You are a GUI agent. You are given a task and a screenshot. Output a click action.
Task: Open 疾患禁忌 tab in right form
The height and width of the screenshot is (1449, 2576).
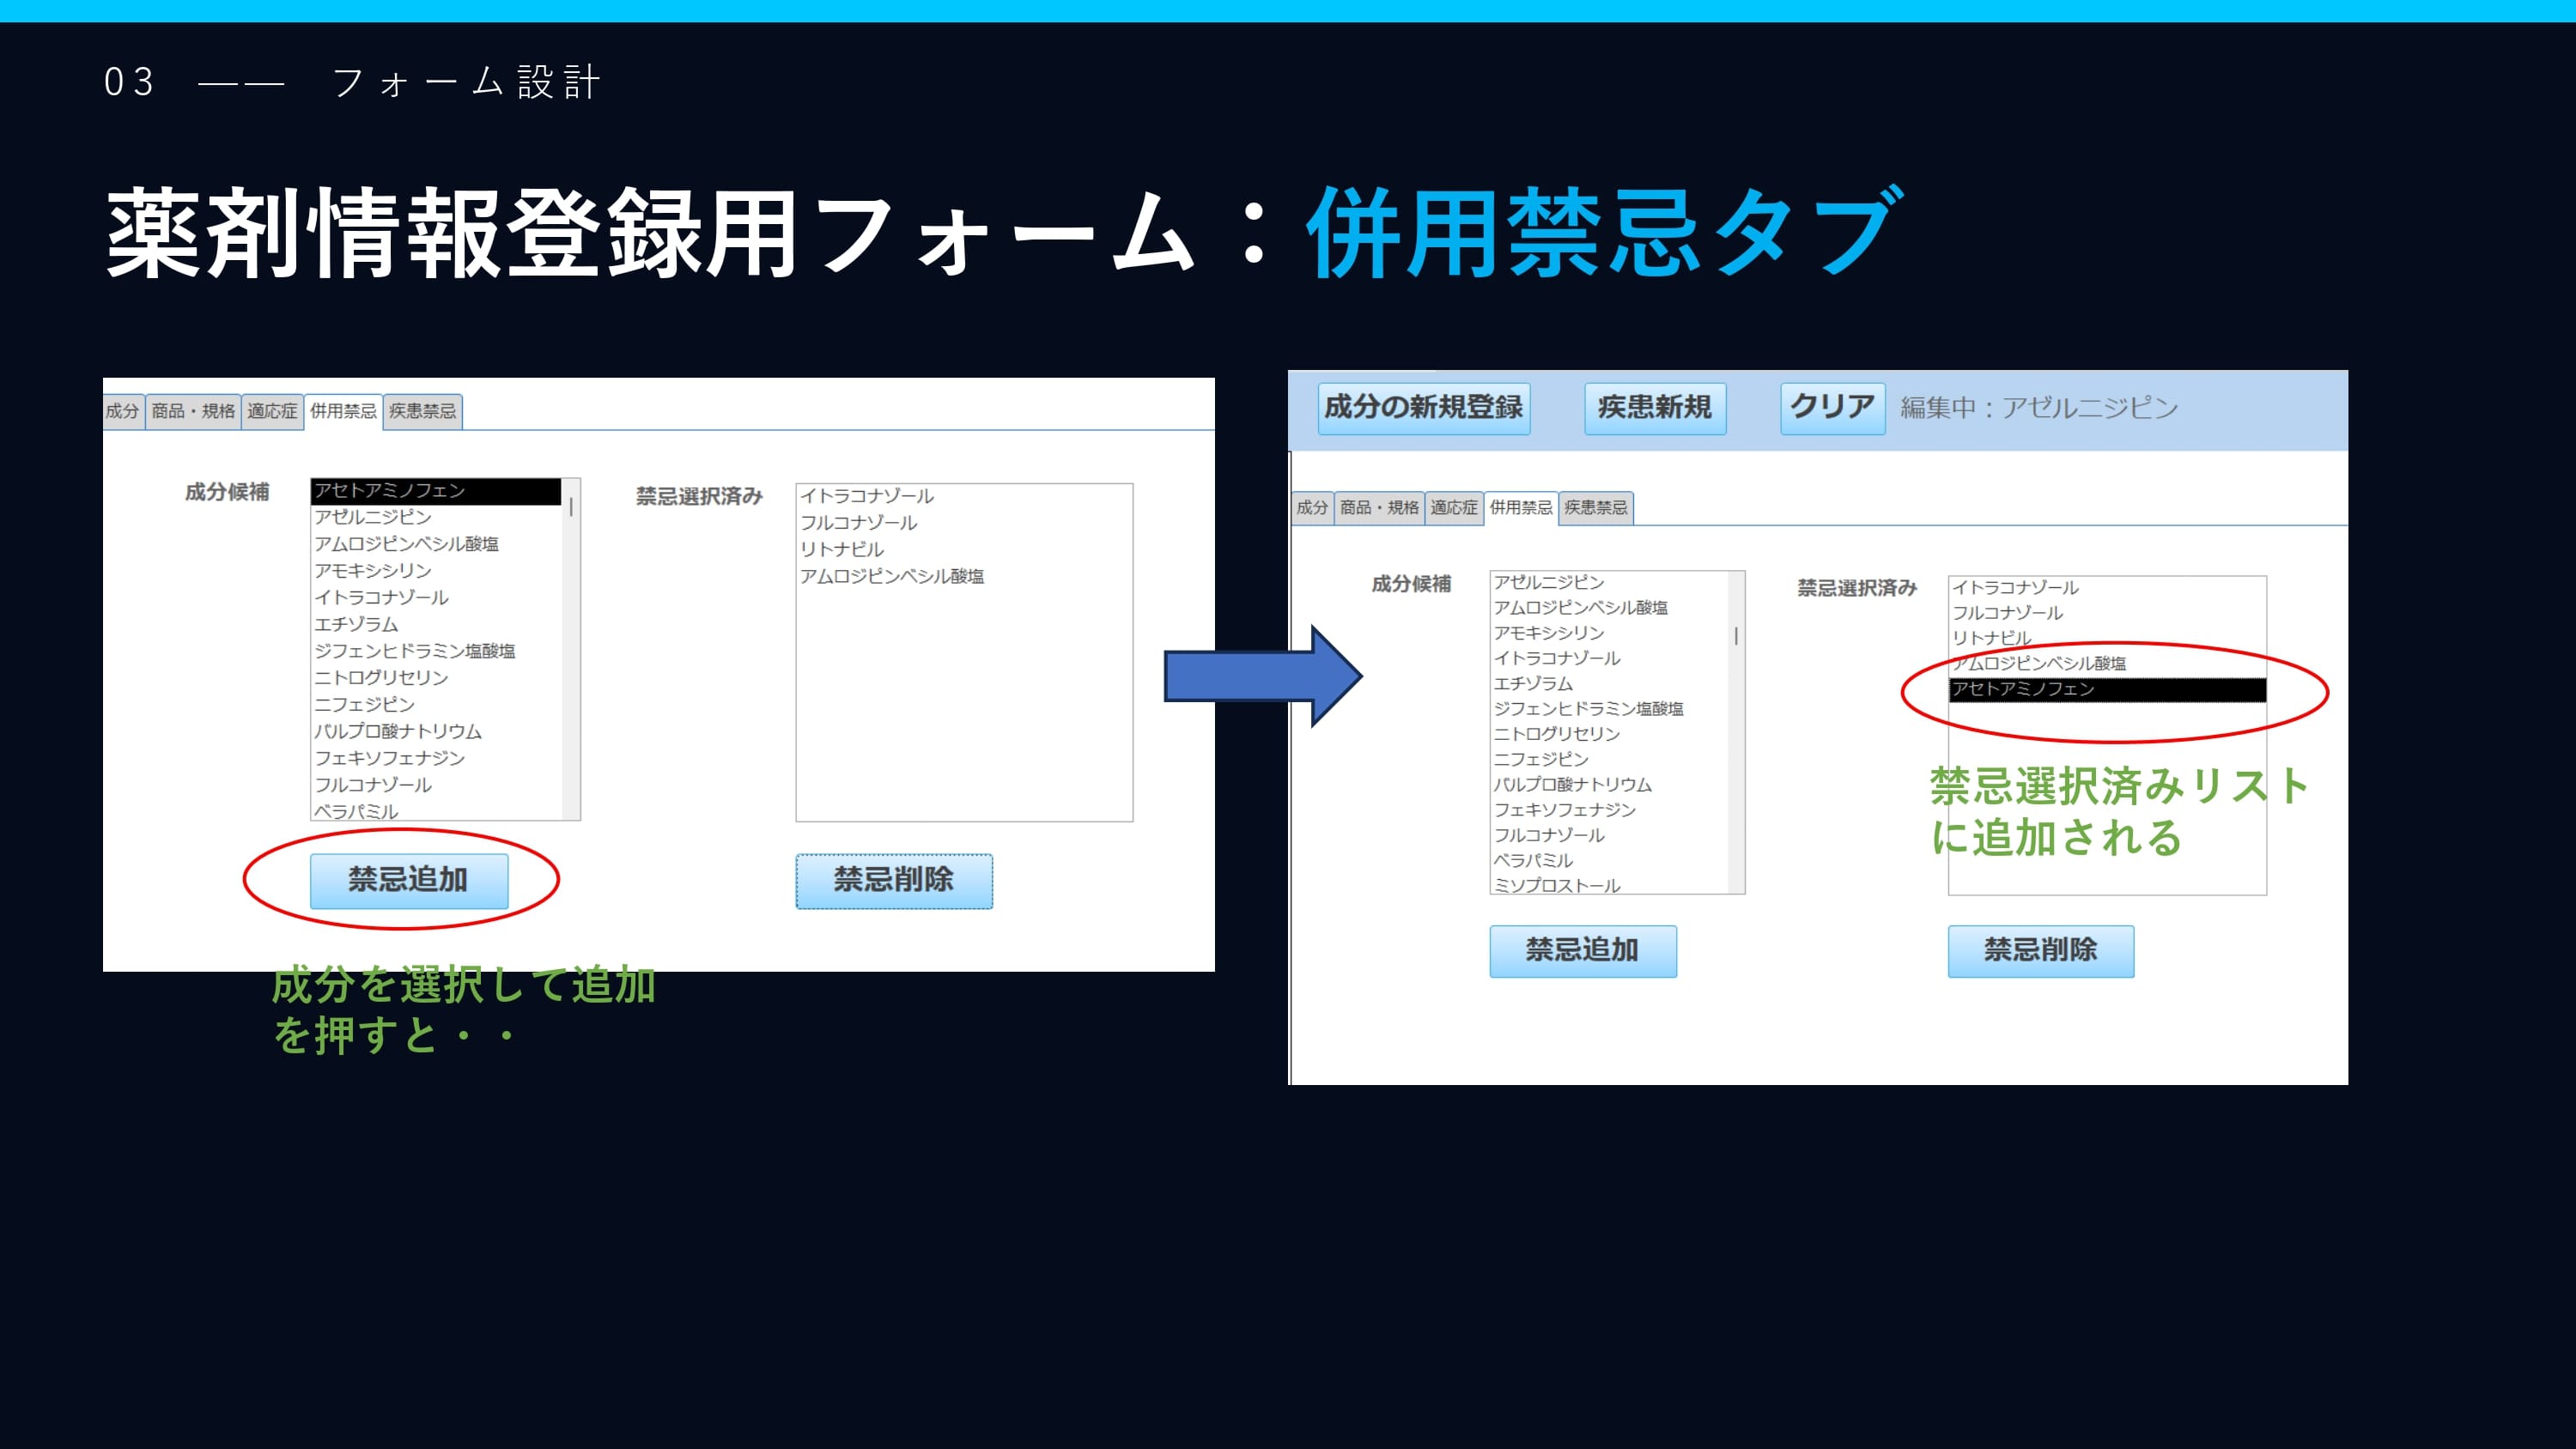click(x=1595, y=508)
